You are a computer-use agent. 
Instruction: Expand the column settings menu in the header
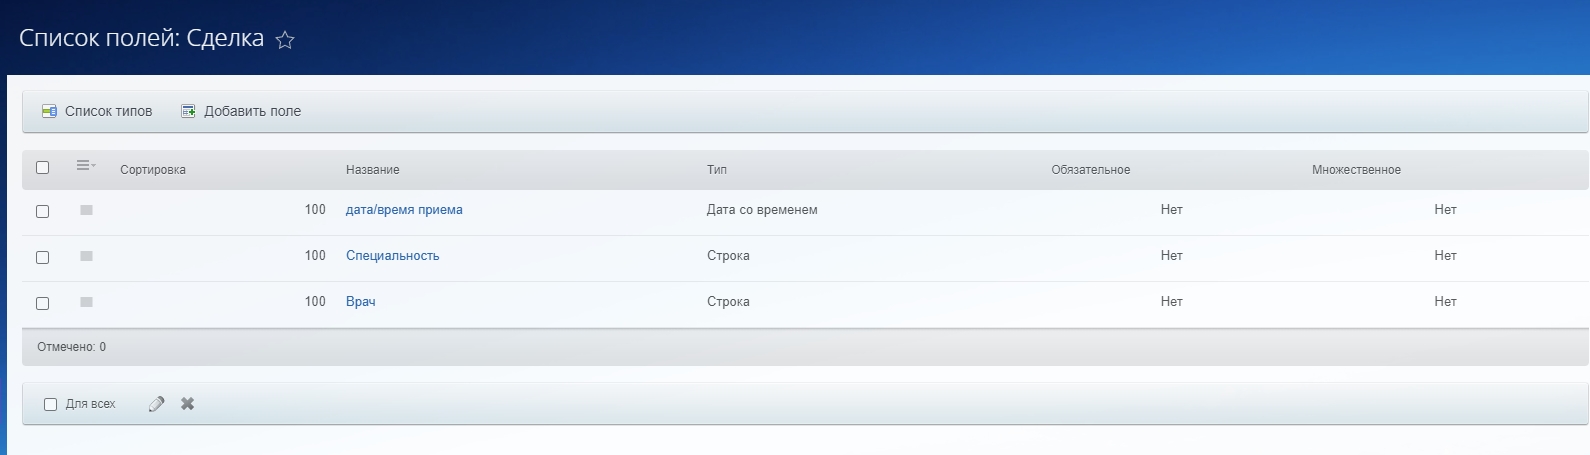click(x=86, y=166)
